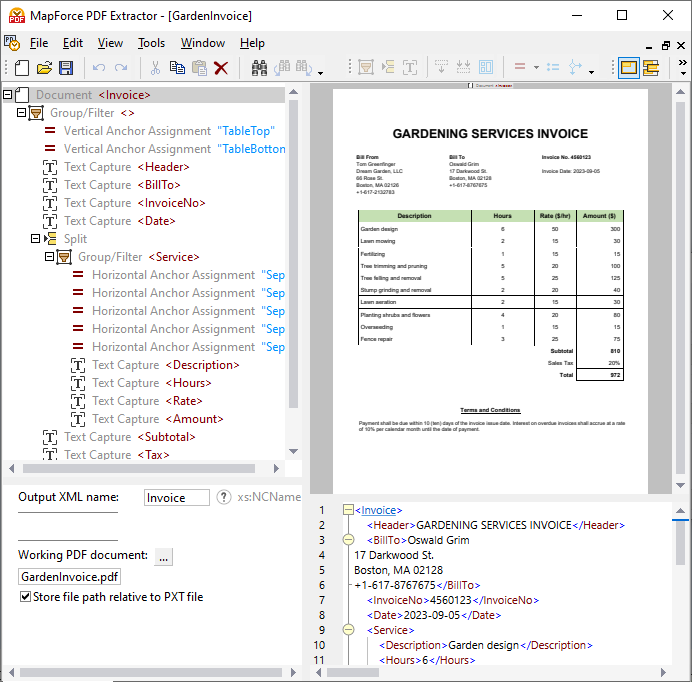692x682 pixels.
Task: Click the red X Delete icon
Action: (x=221, y=68)
